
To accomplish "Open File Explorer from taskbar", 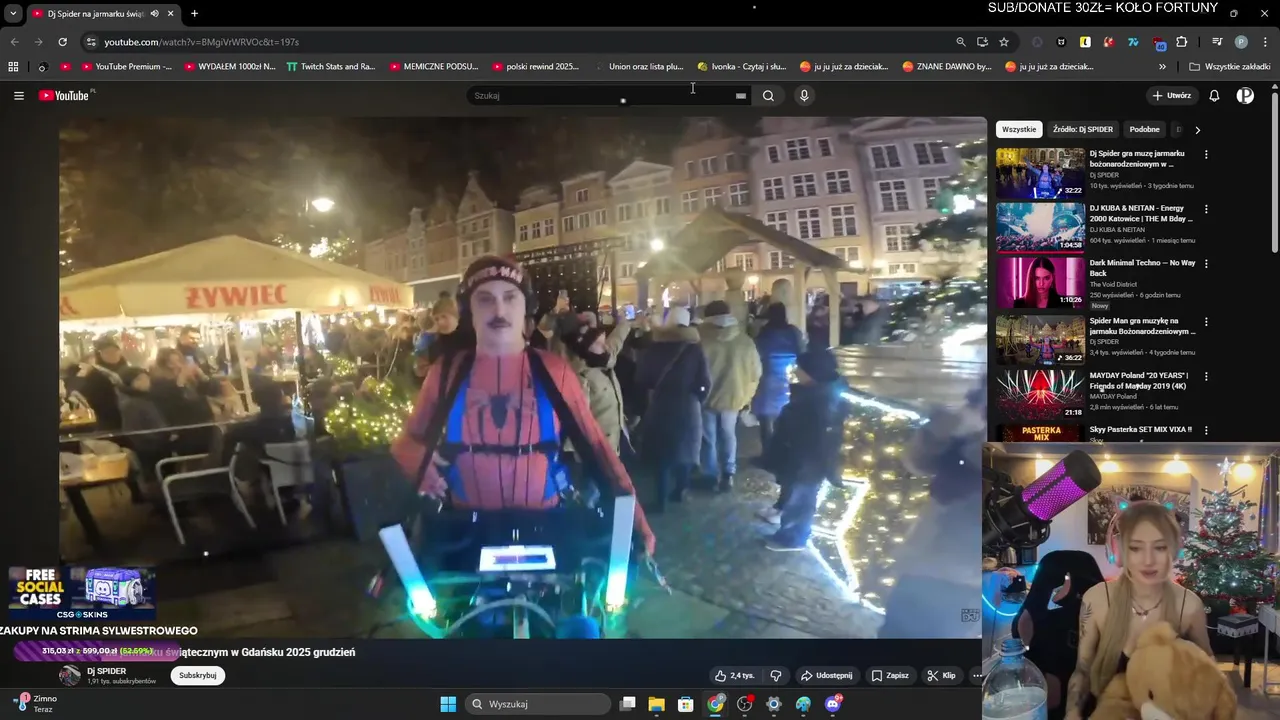I will click(x=656, y=704).
